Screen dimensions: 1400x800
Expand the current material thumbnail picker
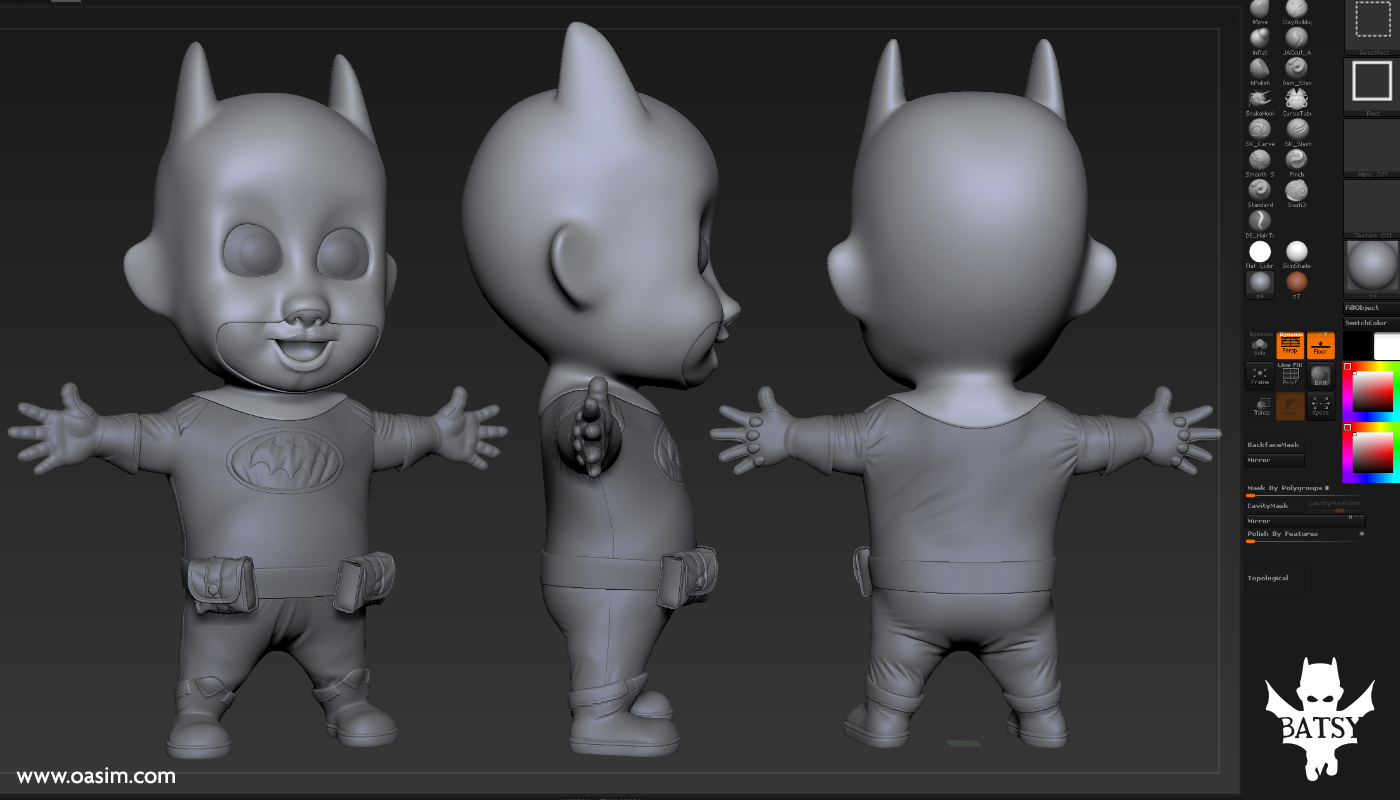click(x=1372, y=266)
